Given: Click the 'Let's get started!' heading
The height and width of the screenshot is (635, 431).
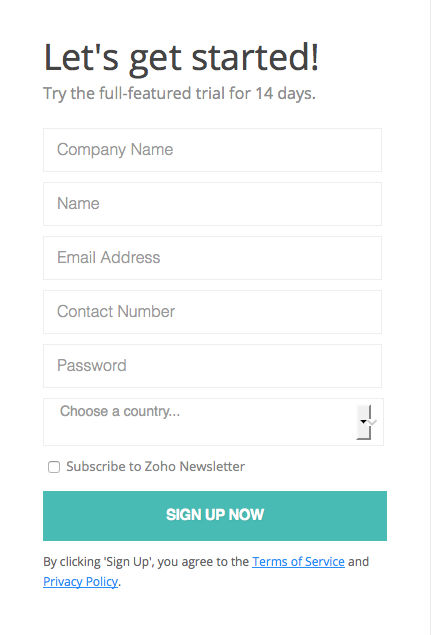Looking at the screenshot, I should point(181,59).
